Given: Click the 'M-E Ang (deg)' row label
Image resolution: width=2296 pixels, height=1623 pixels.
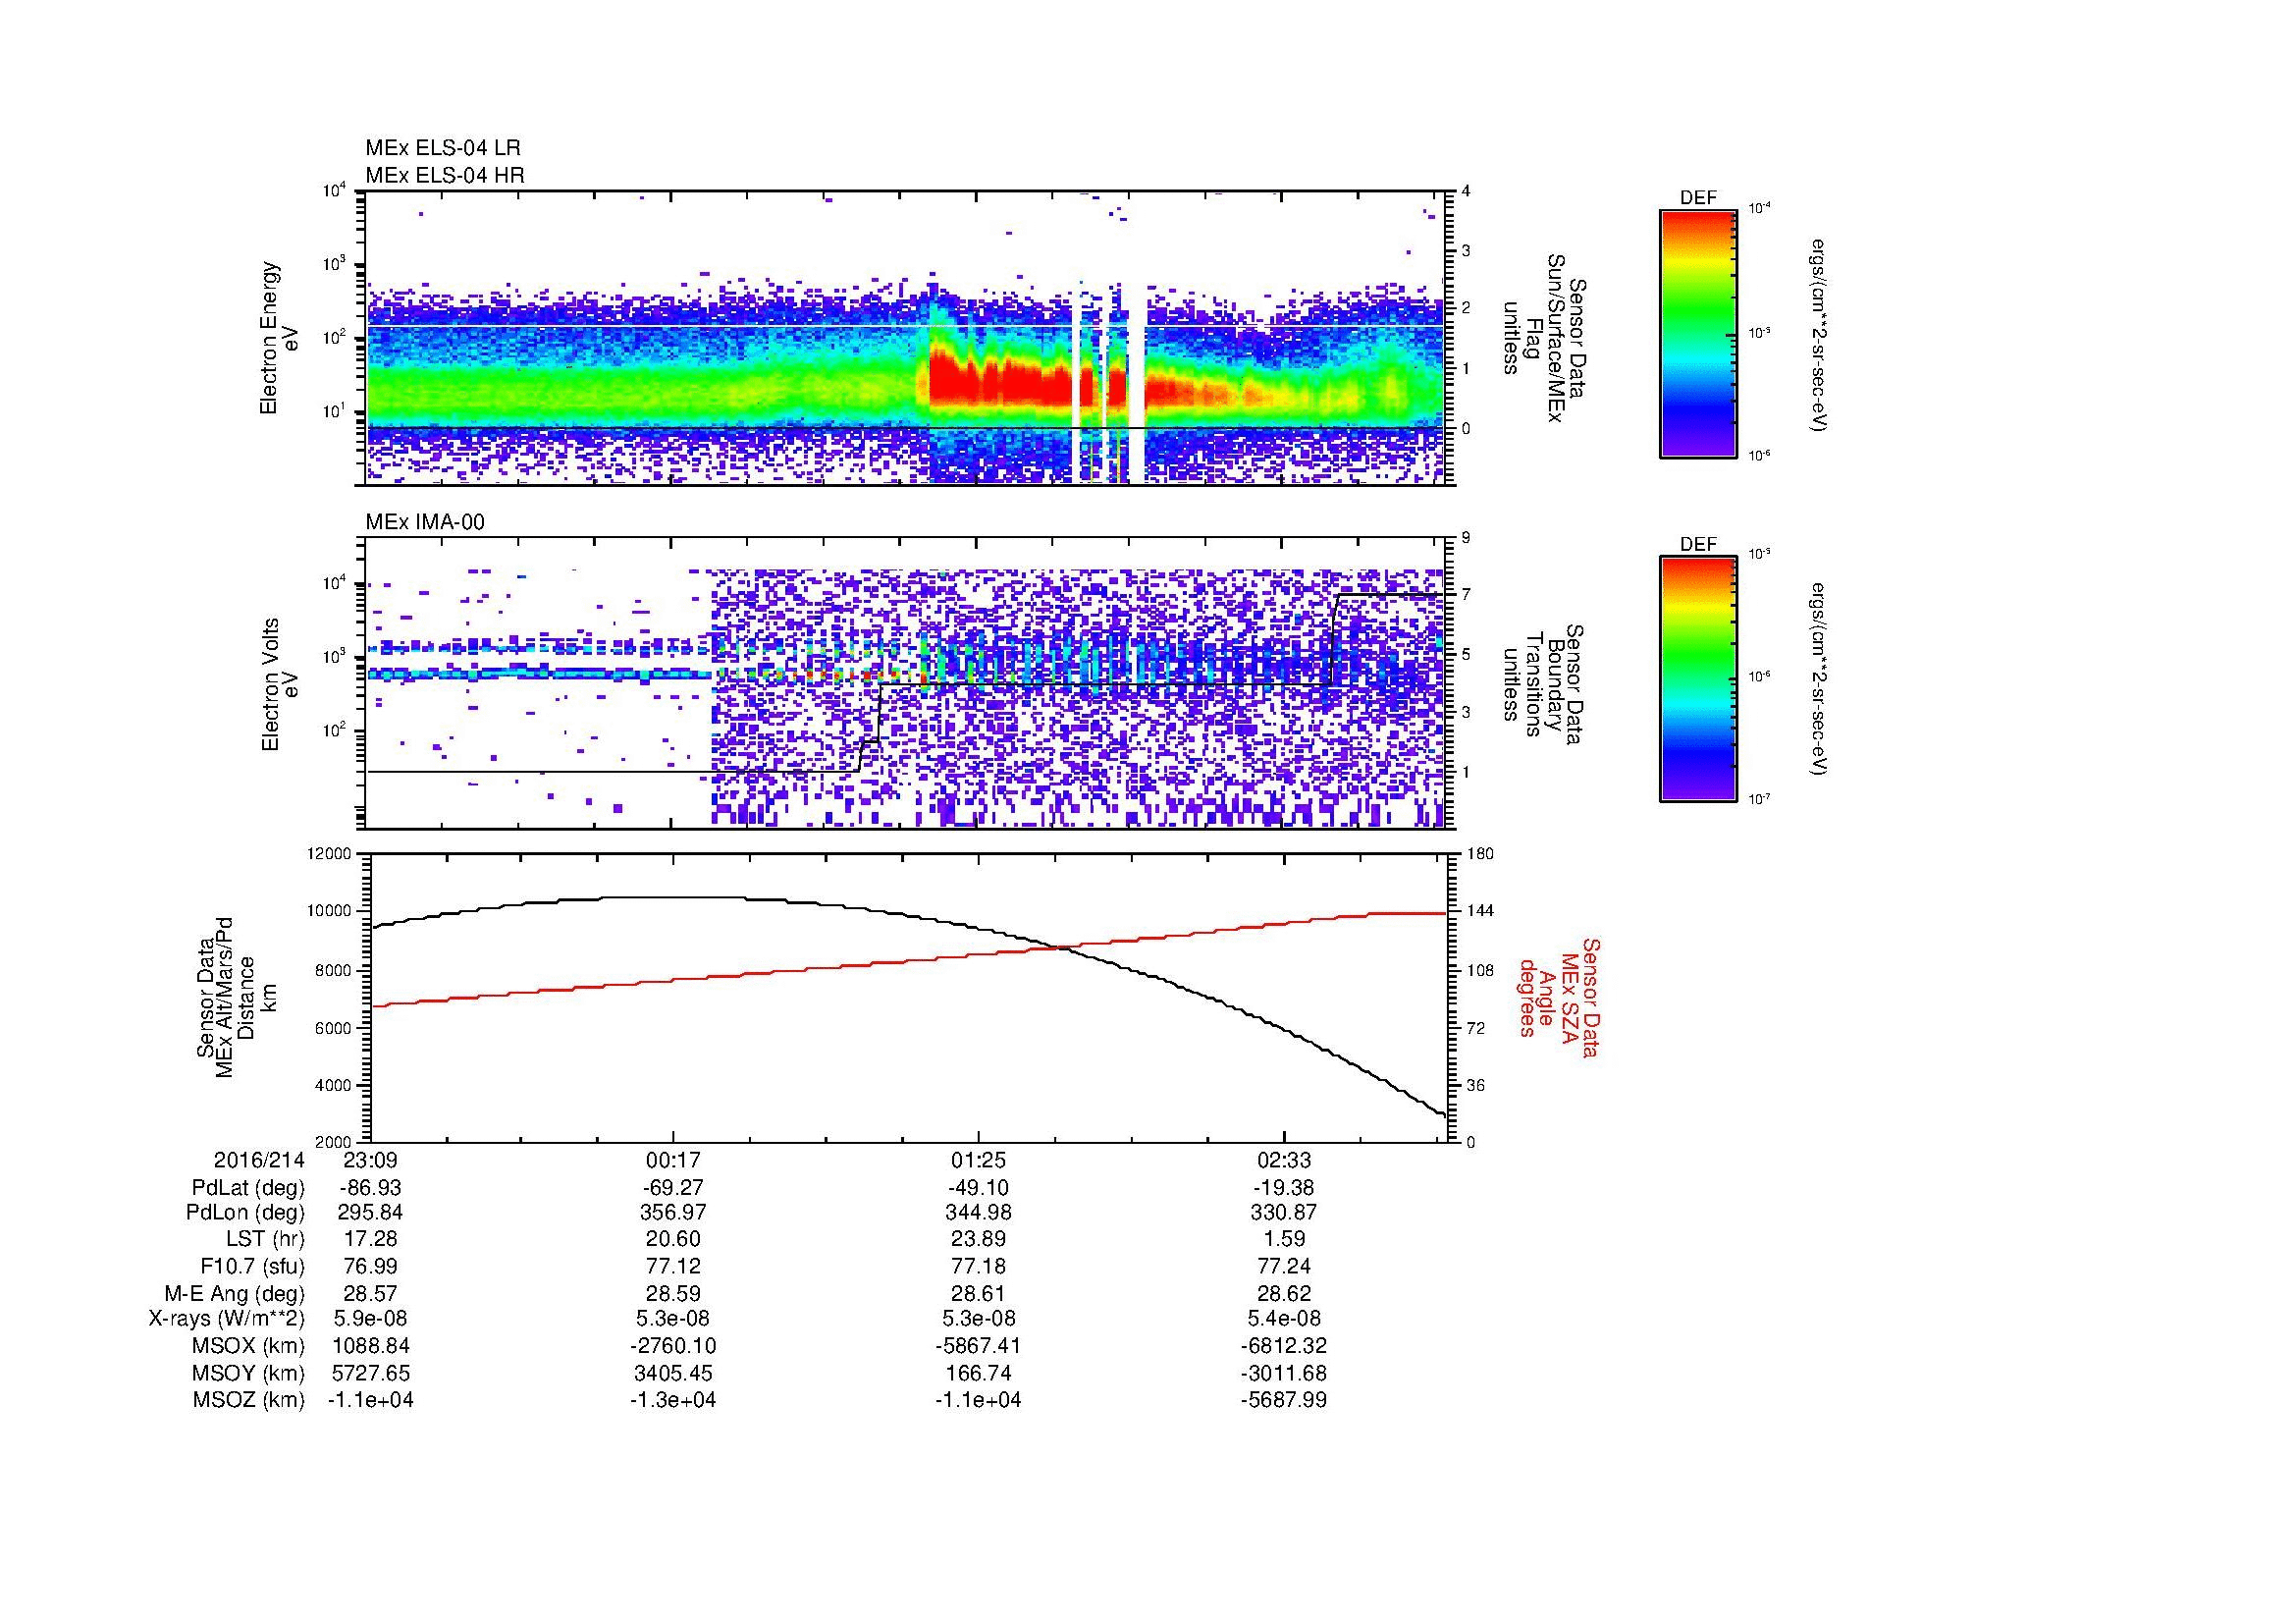Looking at the screenshot, I should [x=235, y=1293].
